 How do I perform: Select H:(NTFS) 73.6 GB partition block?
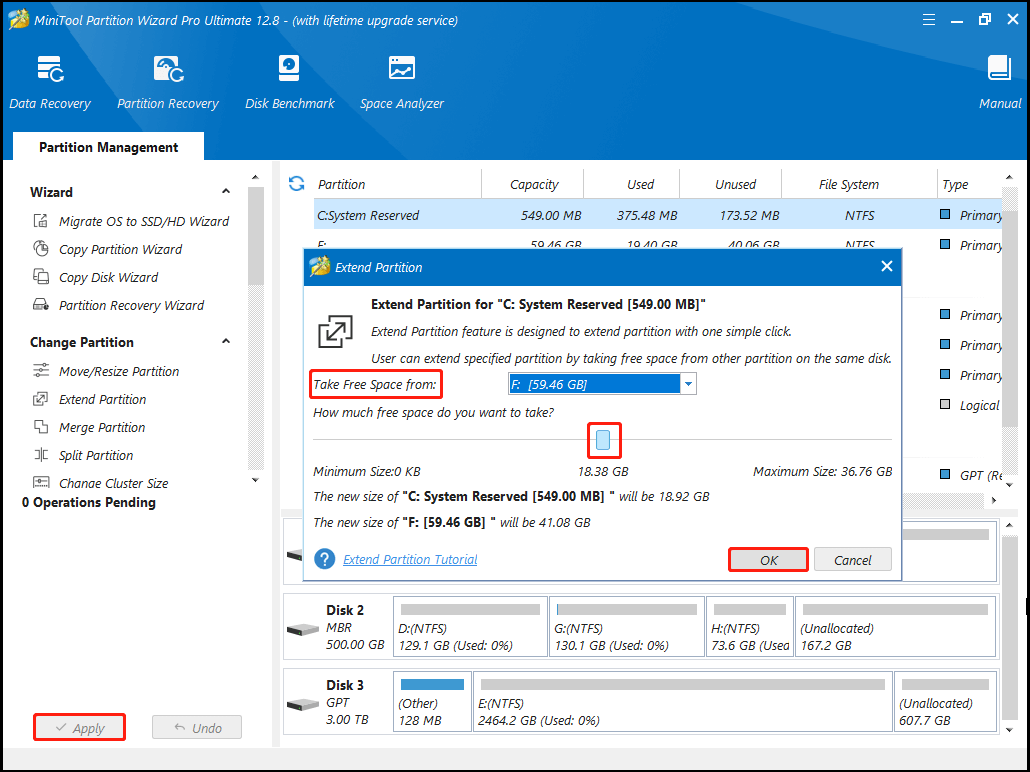click(x=750, y=627)
